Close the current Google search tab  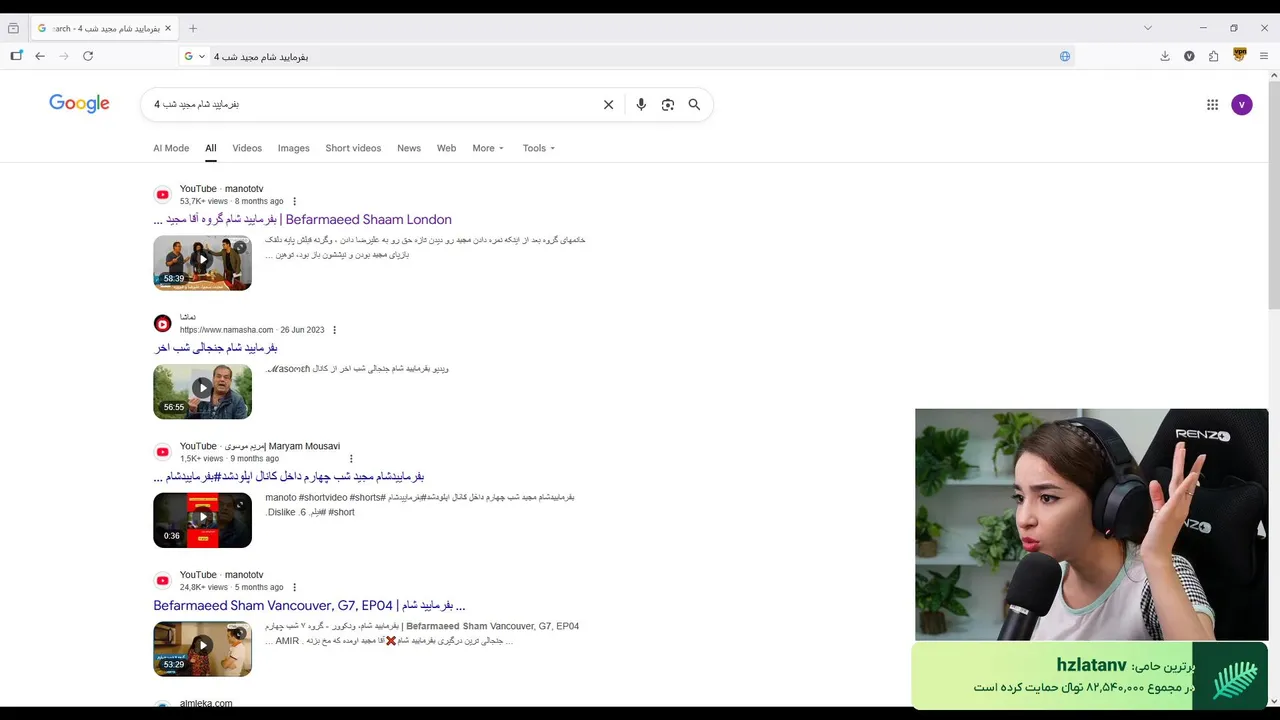(168, 28)
